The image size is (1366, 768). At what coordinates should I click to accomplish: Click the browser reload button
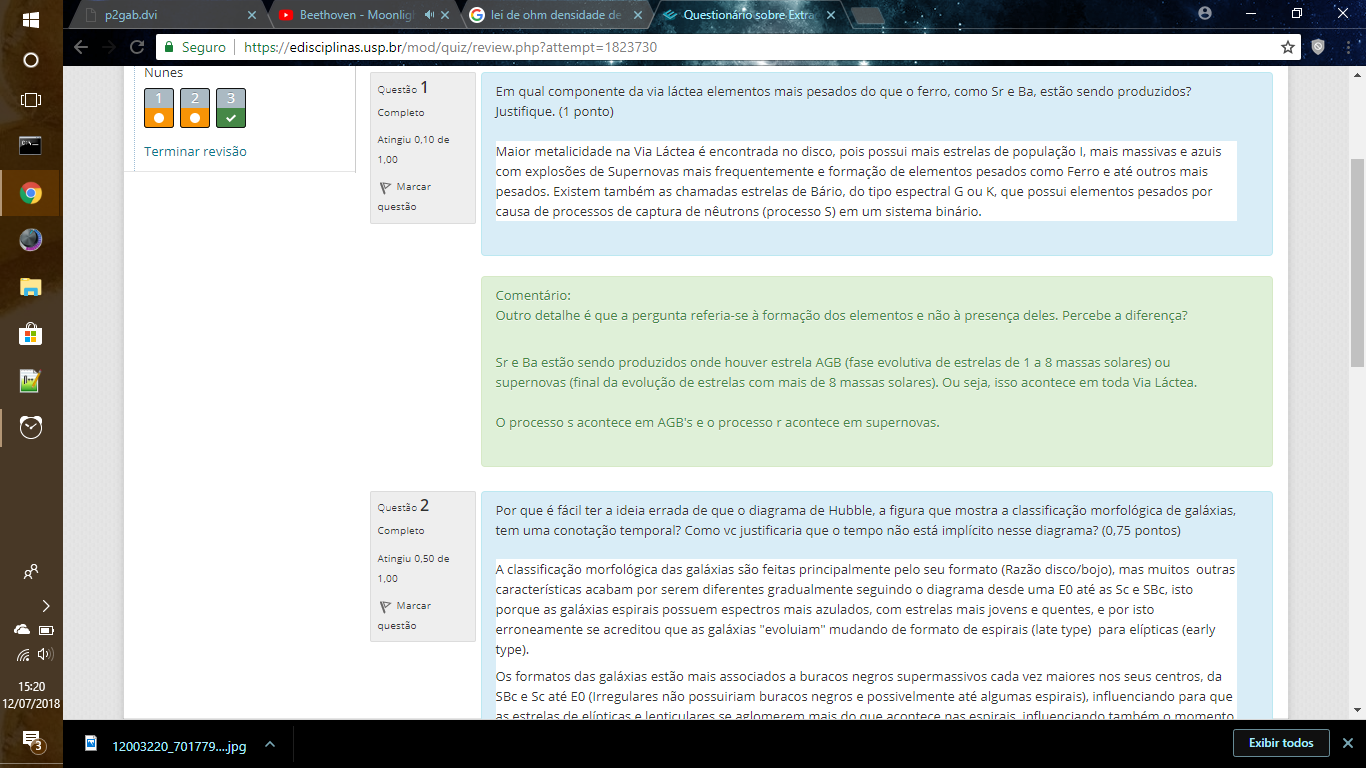point(137,47)
